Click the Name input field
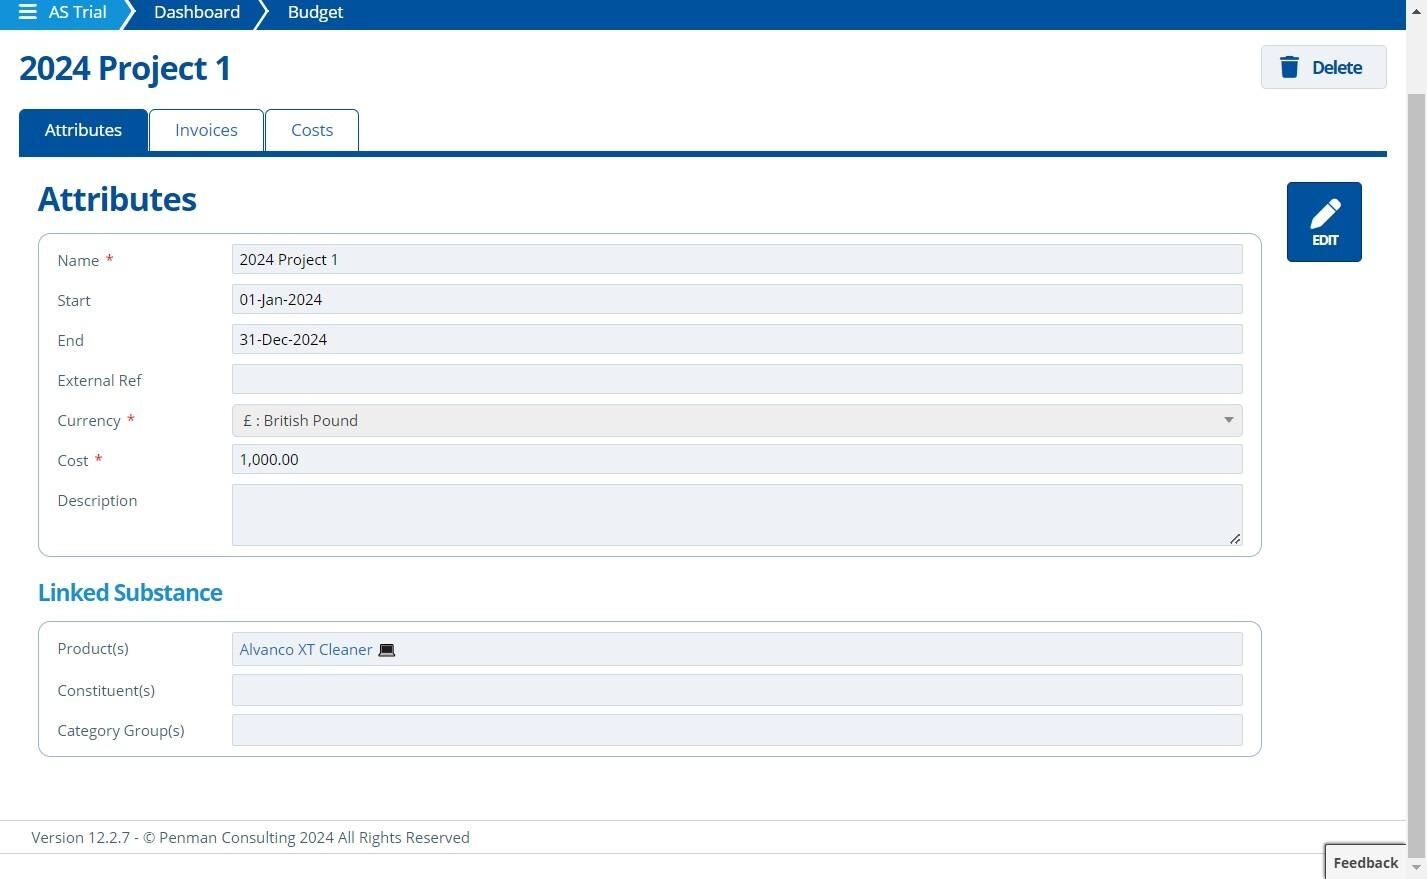 737,259
